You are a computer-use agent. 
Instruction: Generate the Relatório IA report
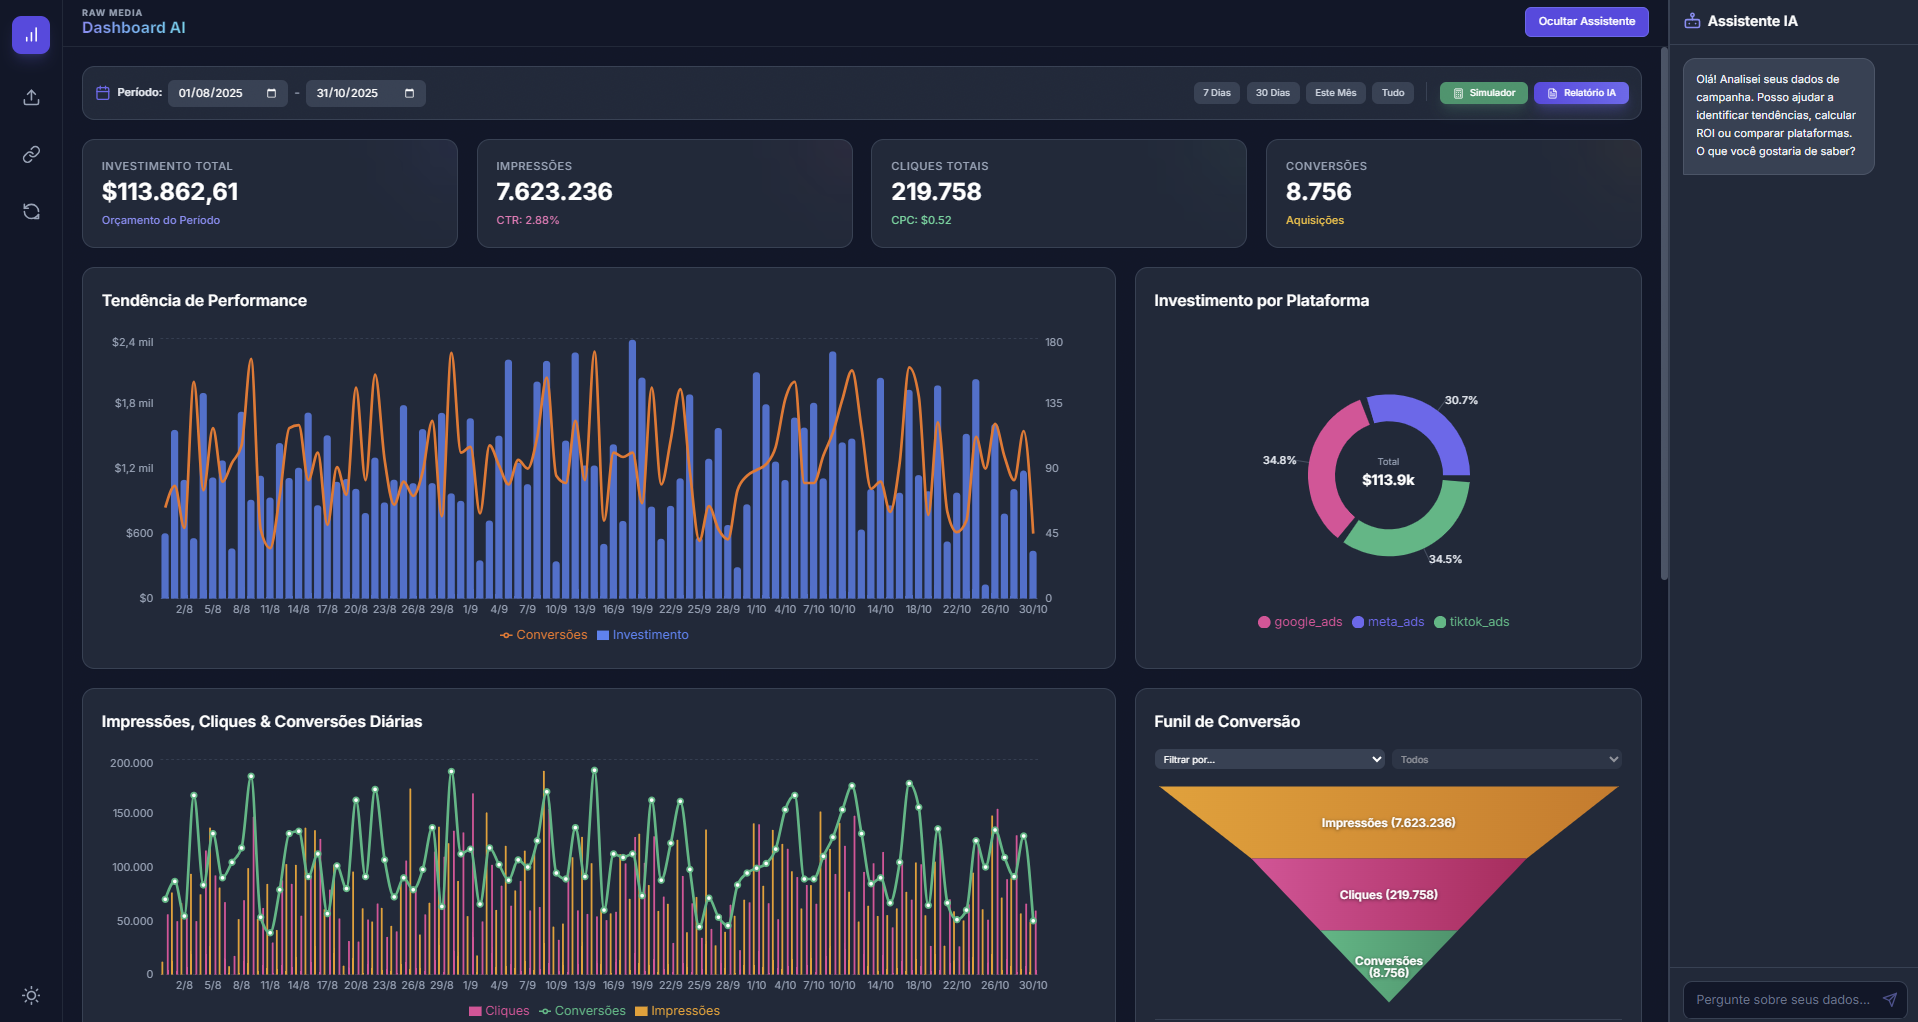[x=1581, y=93]
